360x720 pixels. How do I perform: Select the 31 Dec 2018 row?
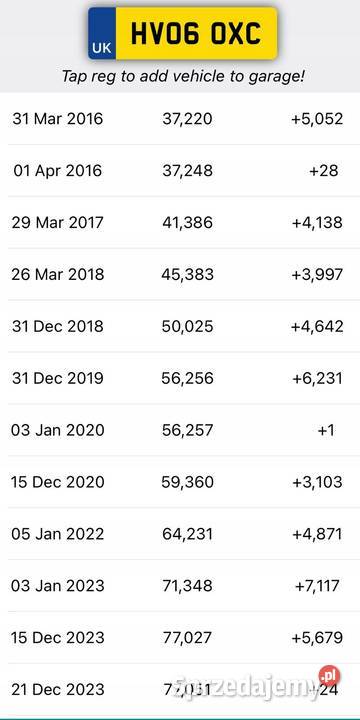tap(180, 326)
